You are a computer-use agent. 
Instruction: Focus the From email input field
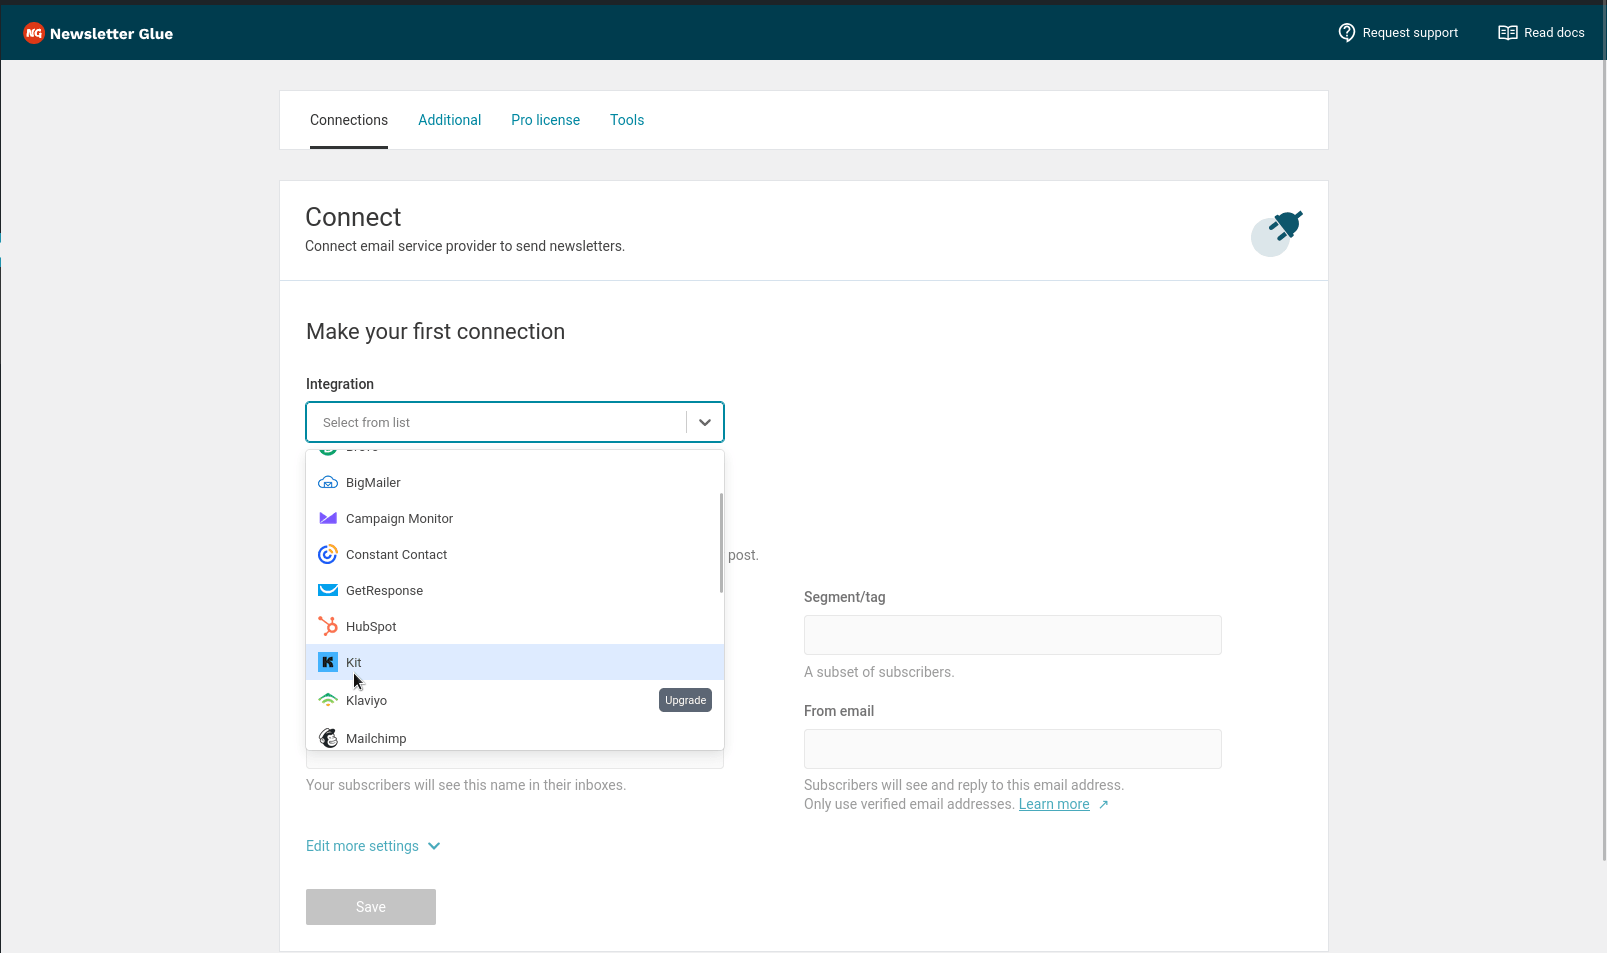point(1012,749)
